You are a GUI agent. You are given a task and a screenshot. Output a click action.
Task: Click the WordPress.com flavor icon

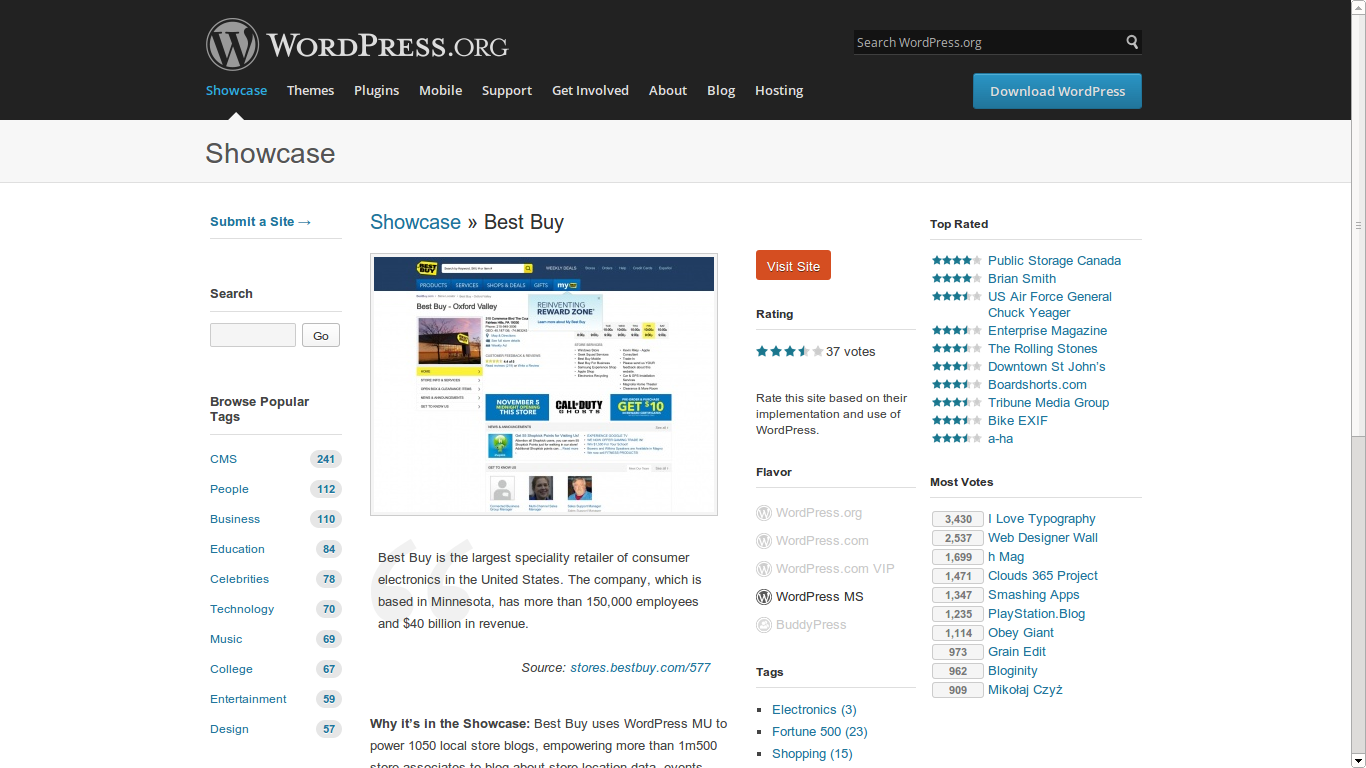coord(764,541)
